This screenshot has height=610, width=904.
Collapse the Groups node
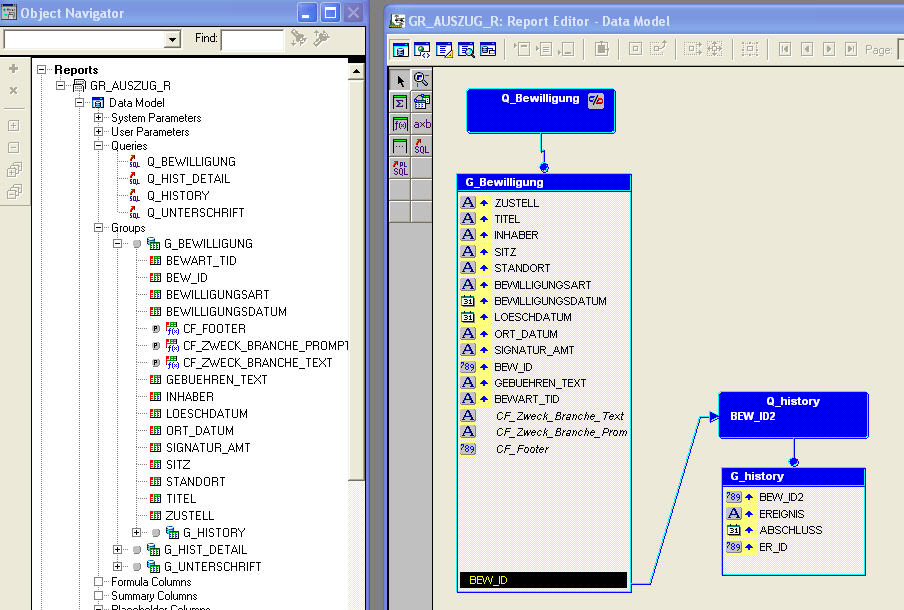[99, 228]
